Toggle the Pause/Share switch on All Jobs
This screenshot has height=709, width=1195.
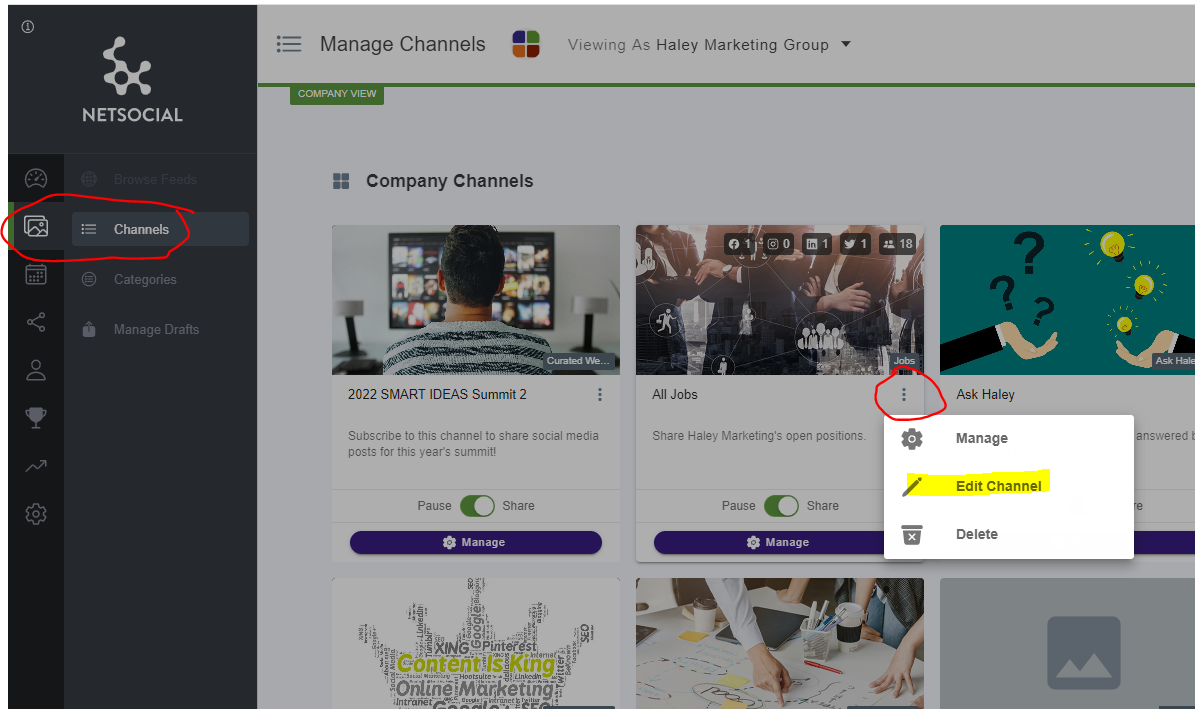pyautogui.click(x=781, y=505)
